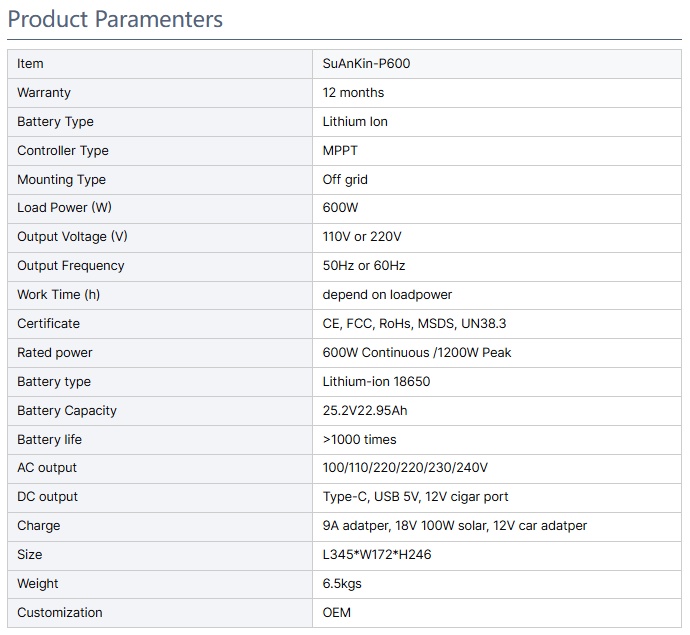This screenshot has width=690, height=635.
Task: Click the 'Off grid' value
Action: coord(345,180)
